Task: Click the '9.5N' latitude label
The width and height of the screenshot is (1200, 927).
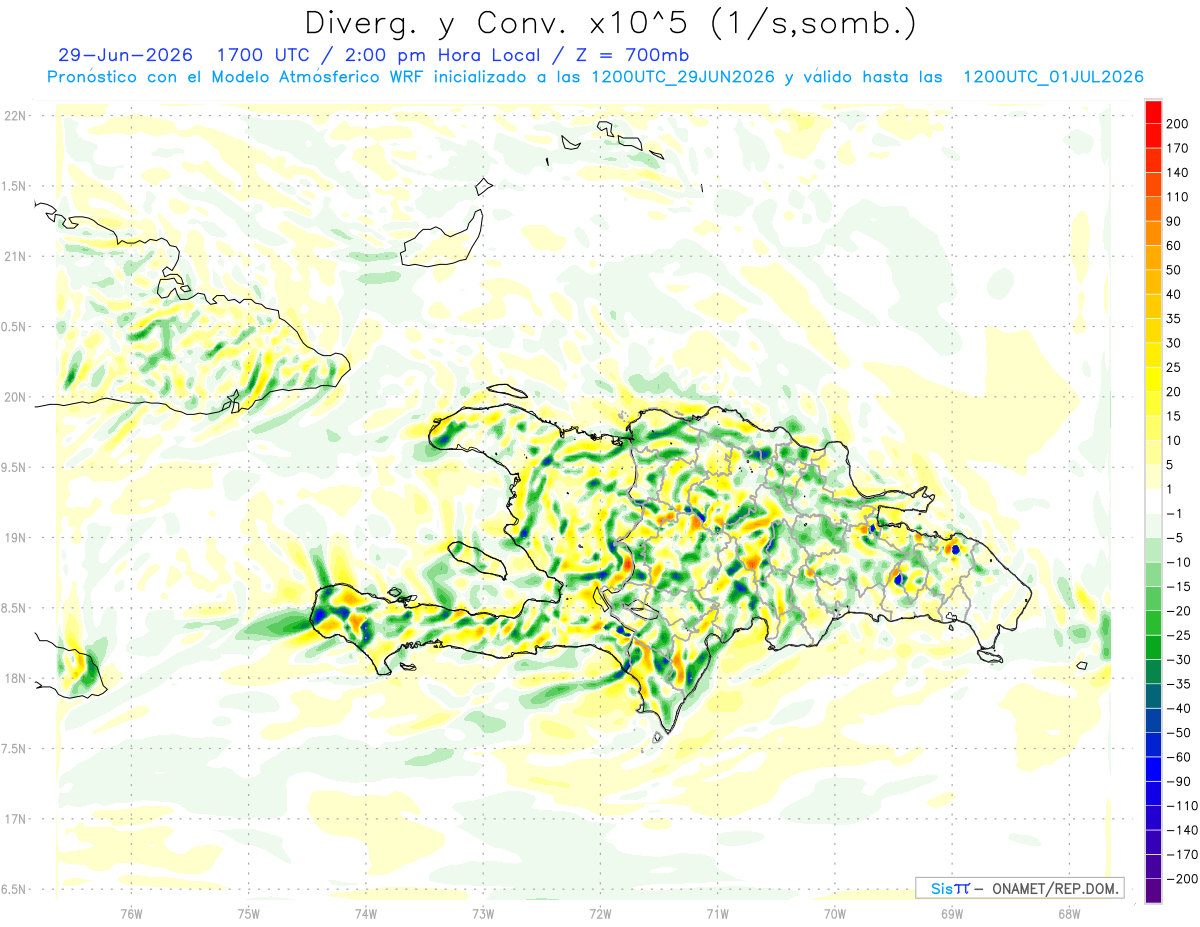Action: (14, 467)
